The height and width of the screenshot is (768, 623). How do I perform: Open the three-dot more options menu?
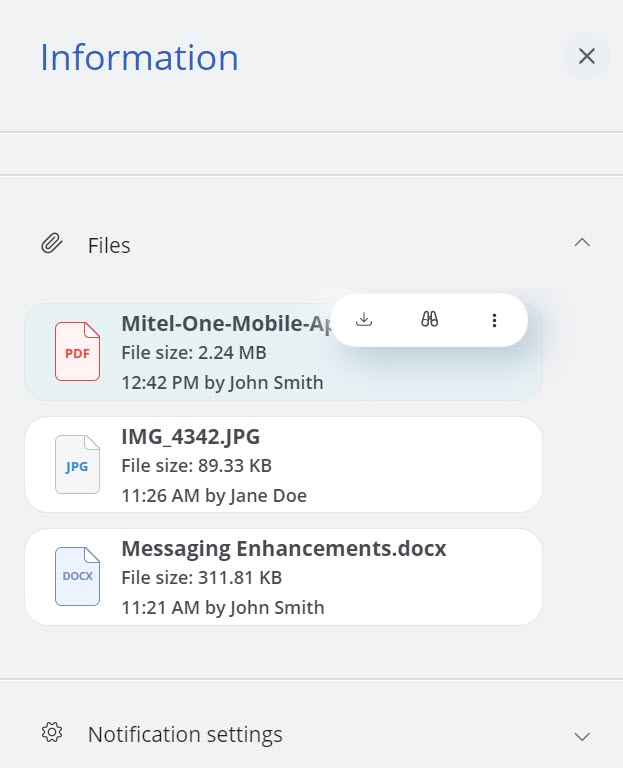[494, 320]
